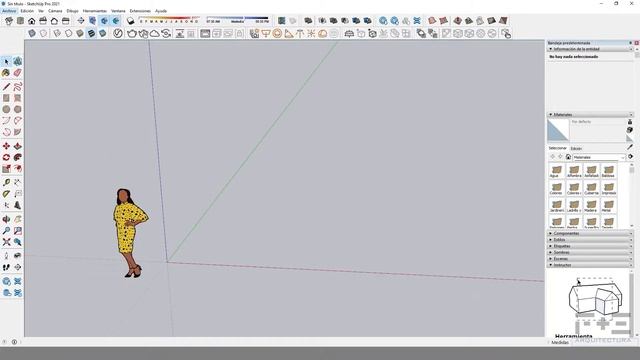
Task: Toggle X-ray face style
Action: click(32, 33)
